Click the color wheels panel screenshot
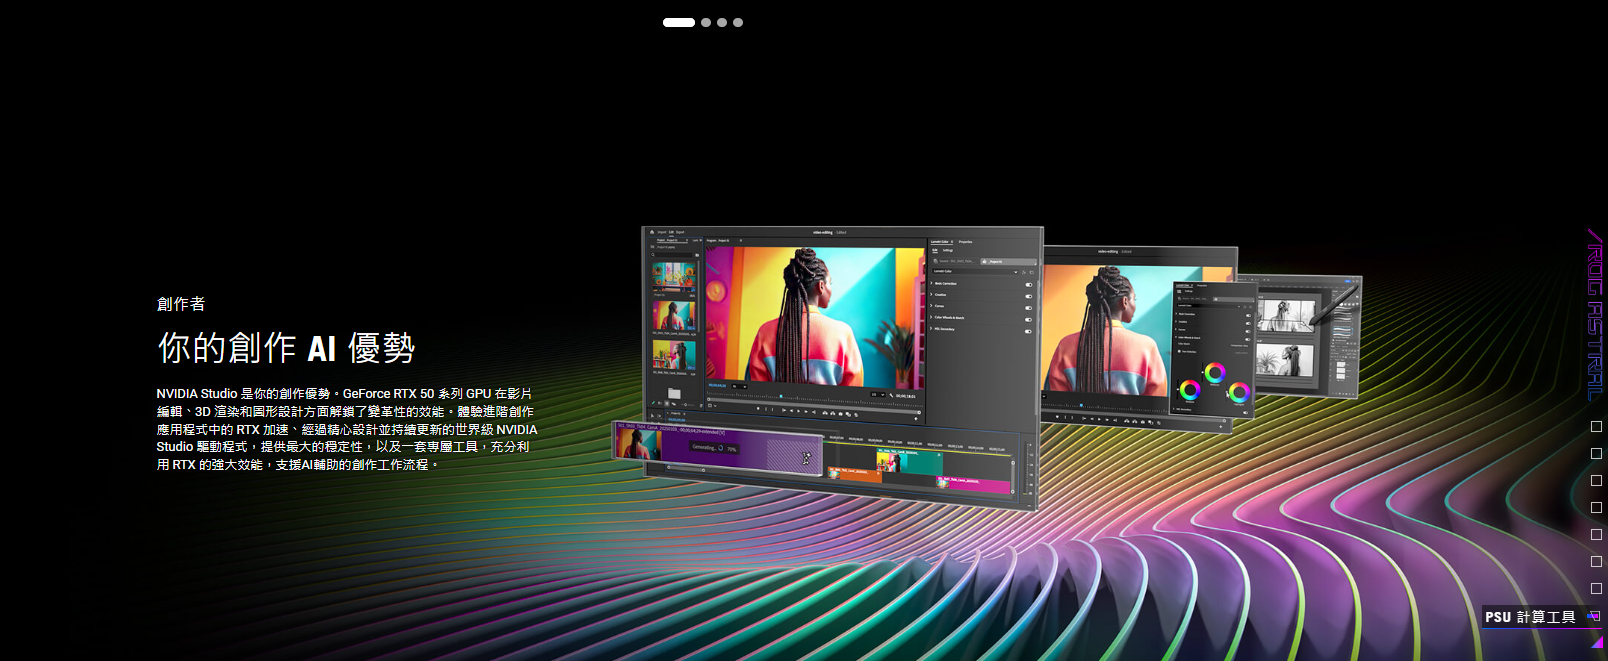 (x=1213, y=348)
